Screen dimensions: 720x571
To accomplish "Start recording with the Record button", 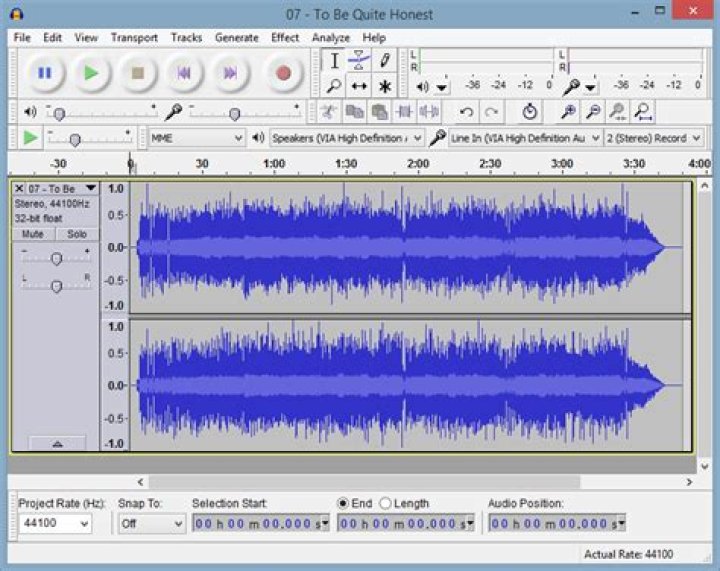I will click(x=283, y=73).
